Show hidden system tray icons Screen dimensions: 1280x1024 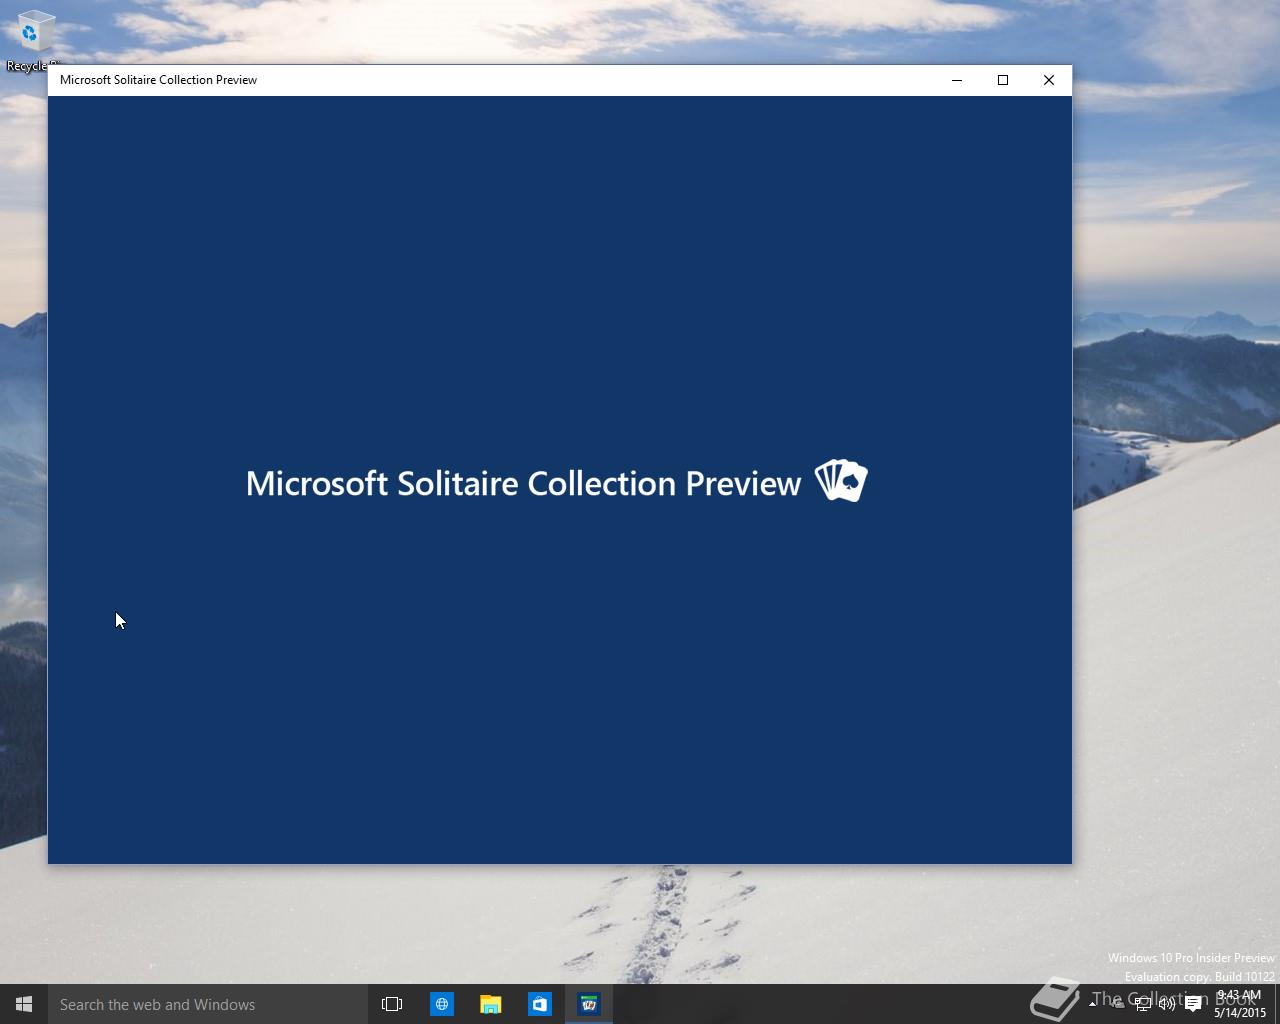click(1092, 1004)
